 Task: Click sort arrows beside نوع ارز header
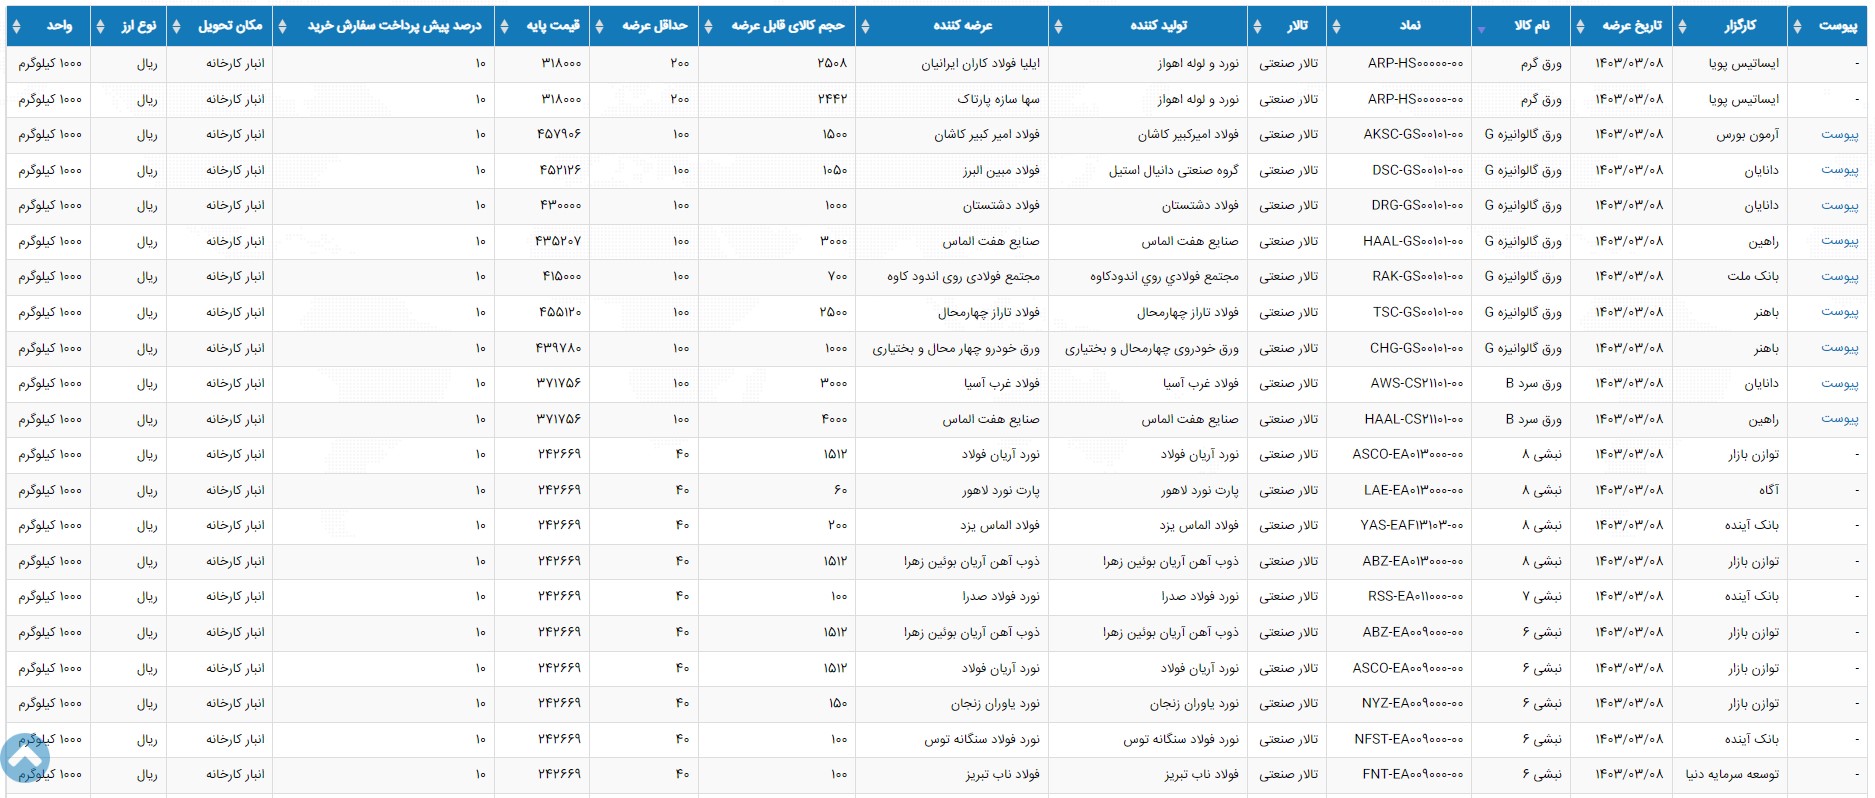pyautogui.click(x=100, y=27)
